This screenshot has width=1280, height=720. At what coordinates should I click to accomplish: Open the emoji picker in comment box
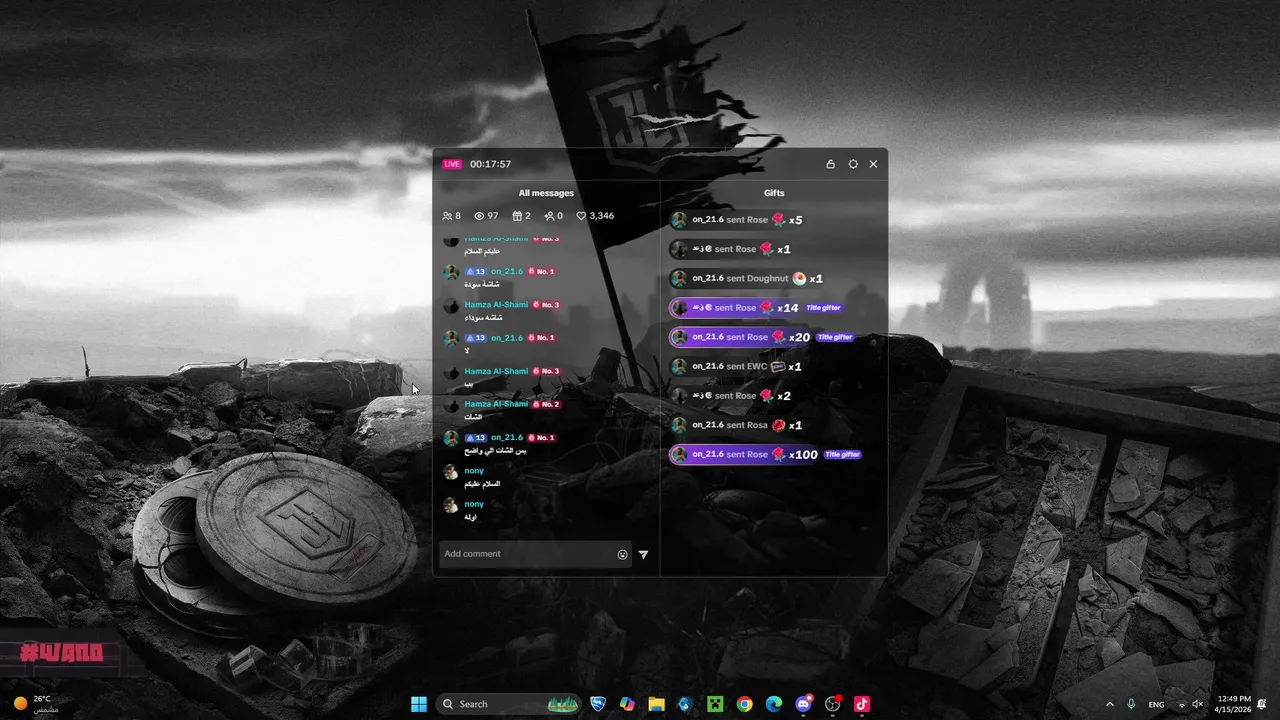622,554
